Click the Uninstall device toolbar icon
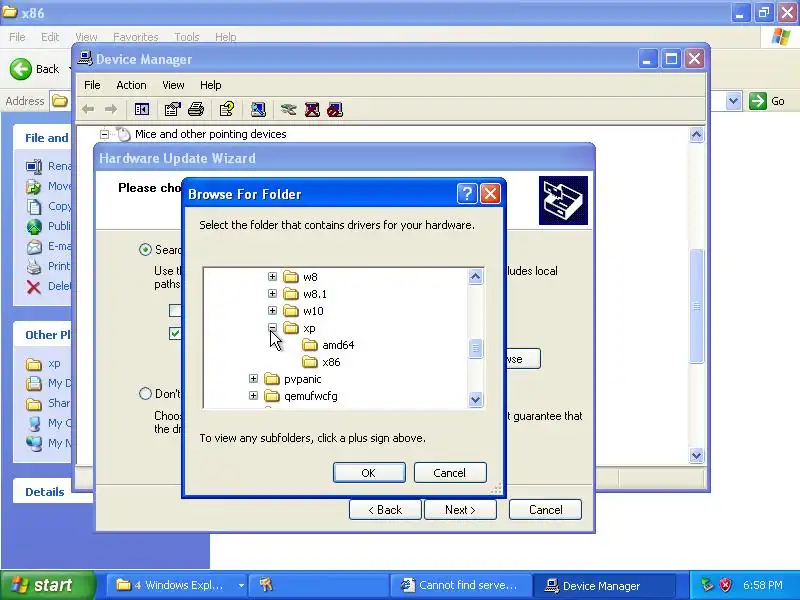The image size is (800, 600). click(312, 109)
